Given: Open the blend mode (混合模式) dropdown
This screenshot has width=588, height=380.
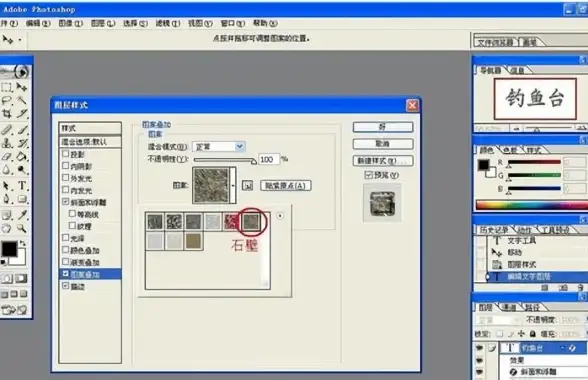Looking at the screenshot, I should (219, 146).
